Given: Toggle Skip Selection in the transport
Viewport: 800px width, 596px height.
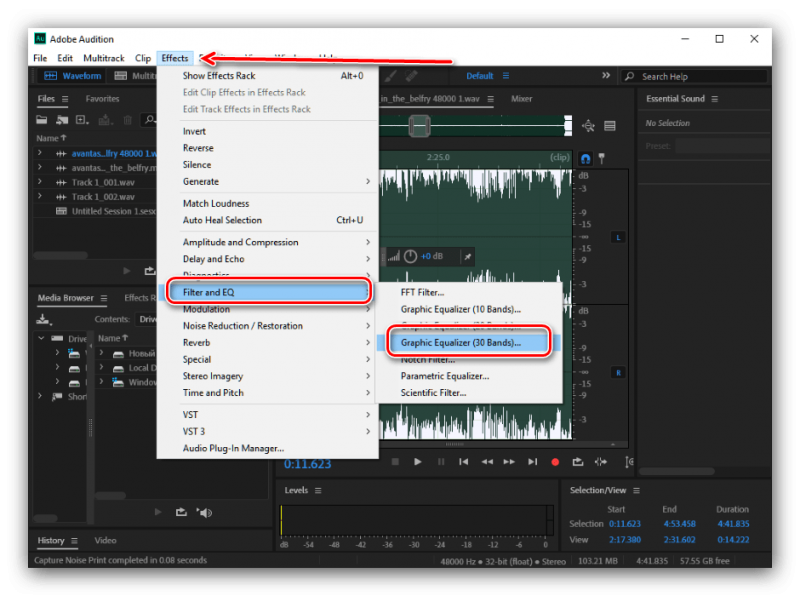Looking at the screenshot, I should coord(601,462).
